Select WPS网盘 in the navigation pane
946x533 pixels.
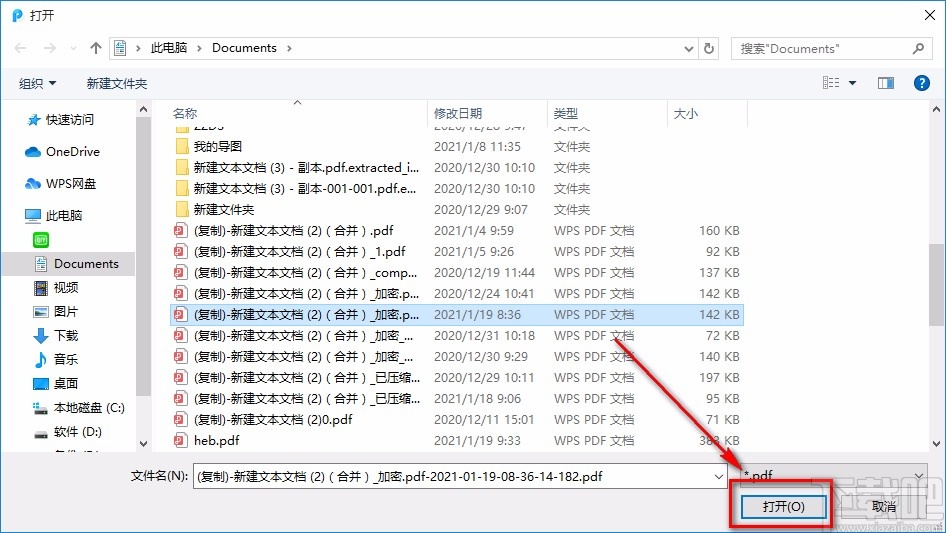61,184
